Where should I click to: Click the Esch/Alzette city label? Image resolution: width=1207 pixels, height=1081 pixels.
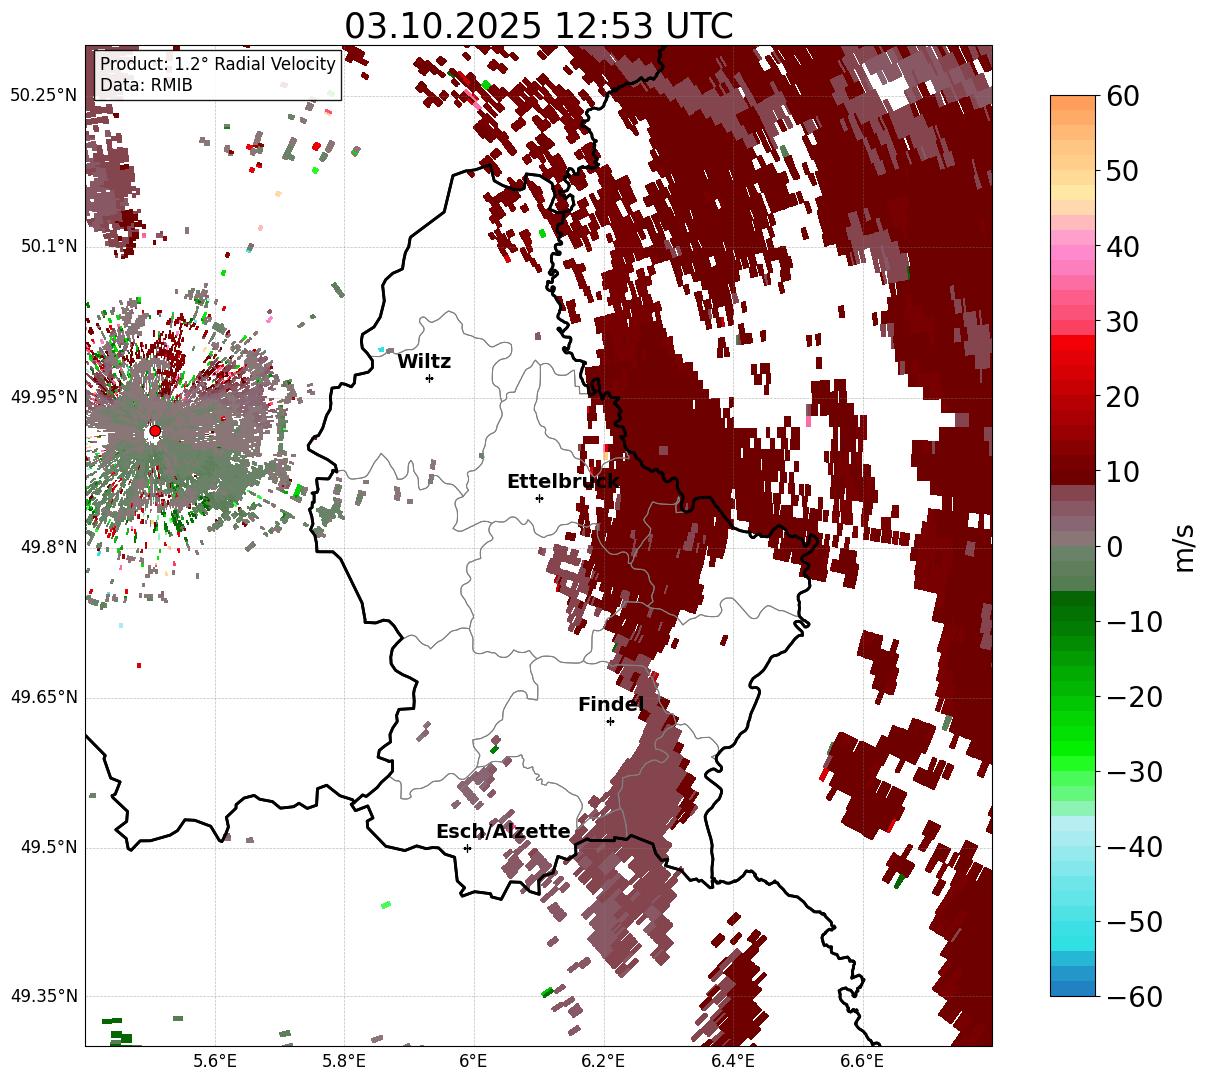(x=503, y=831)
